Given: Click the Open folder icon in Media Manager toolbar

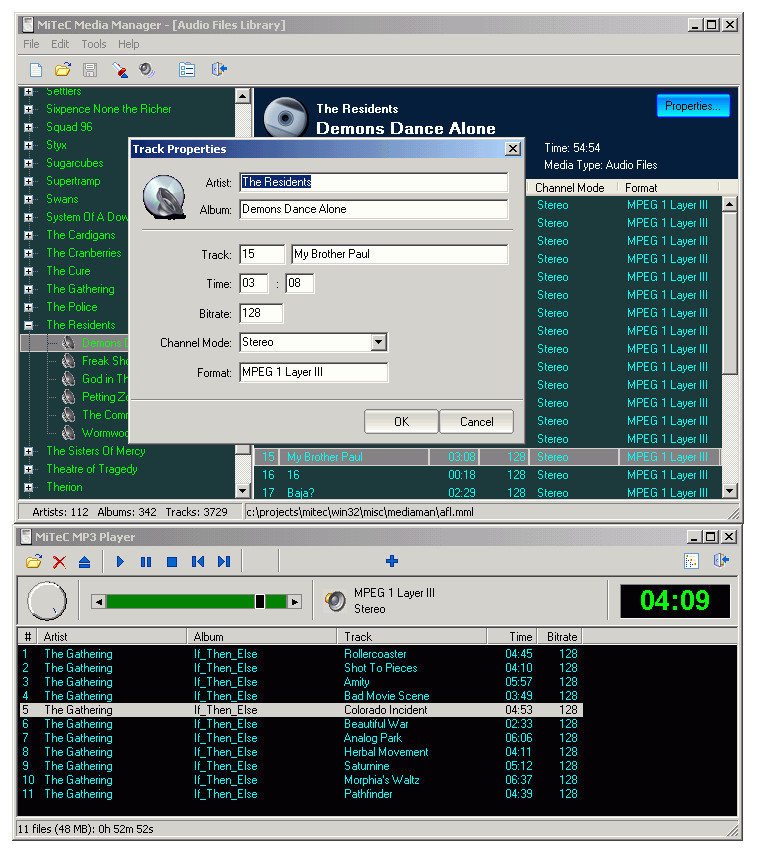Looking at the screenshot, I should click(x=63, y=69).
